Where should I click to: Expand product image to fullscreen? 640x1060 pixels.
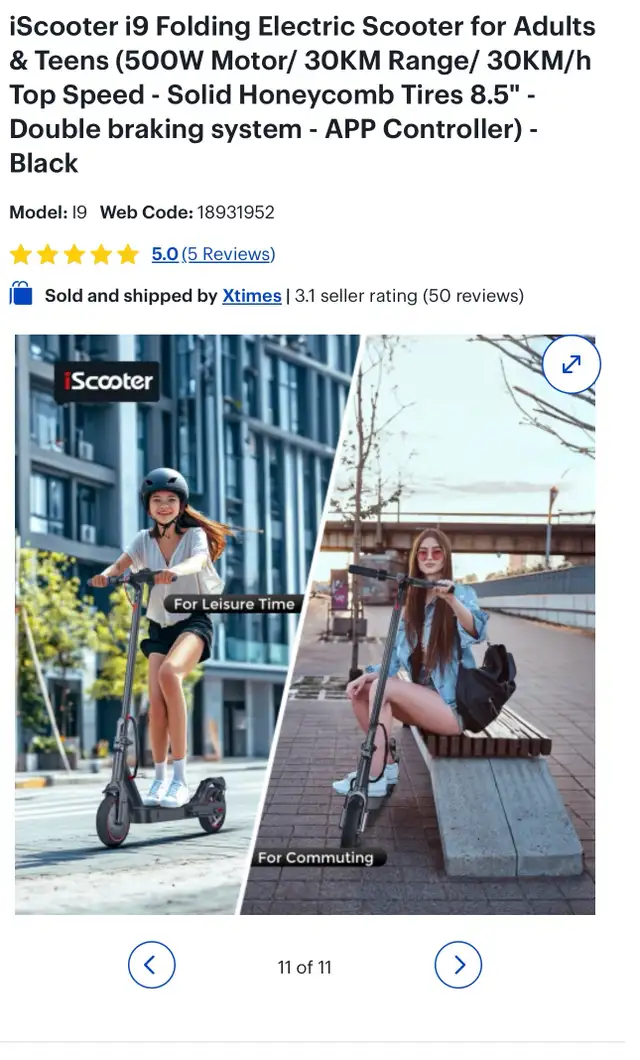point(571,364)
